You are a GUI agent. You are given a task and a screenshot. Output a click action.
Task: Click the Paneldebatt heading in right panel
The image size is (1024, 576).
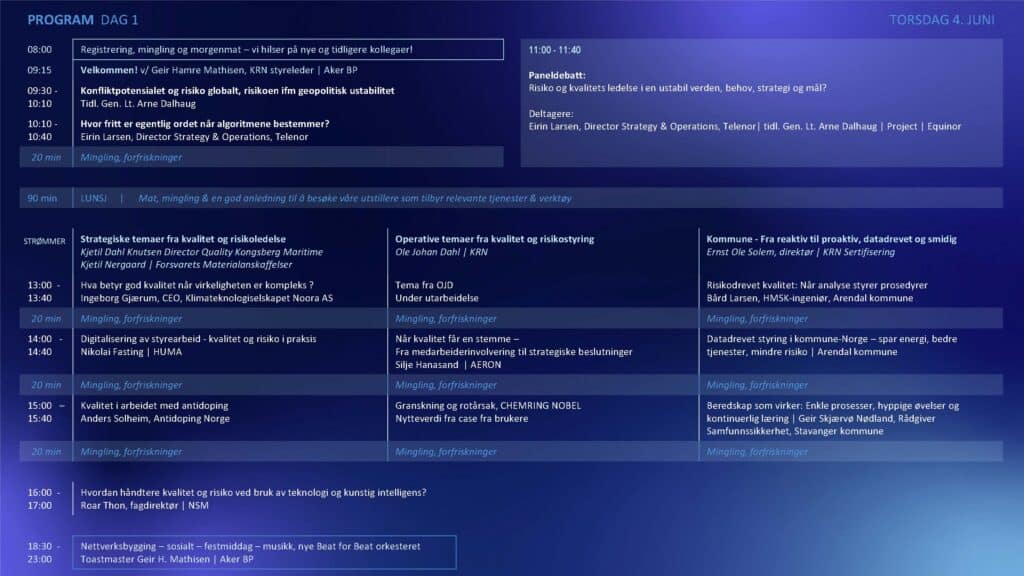point(557,75)
